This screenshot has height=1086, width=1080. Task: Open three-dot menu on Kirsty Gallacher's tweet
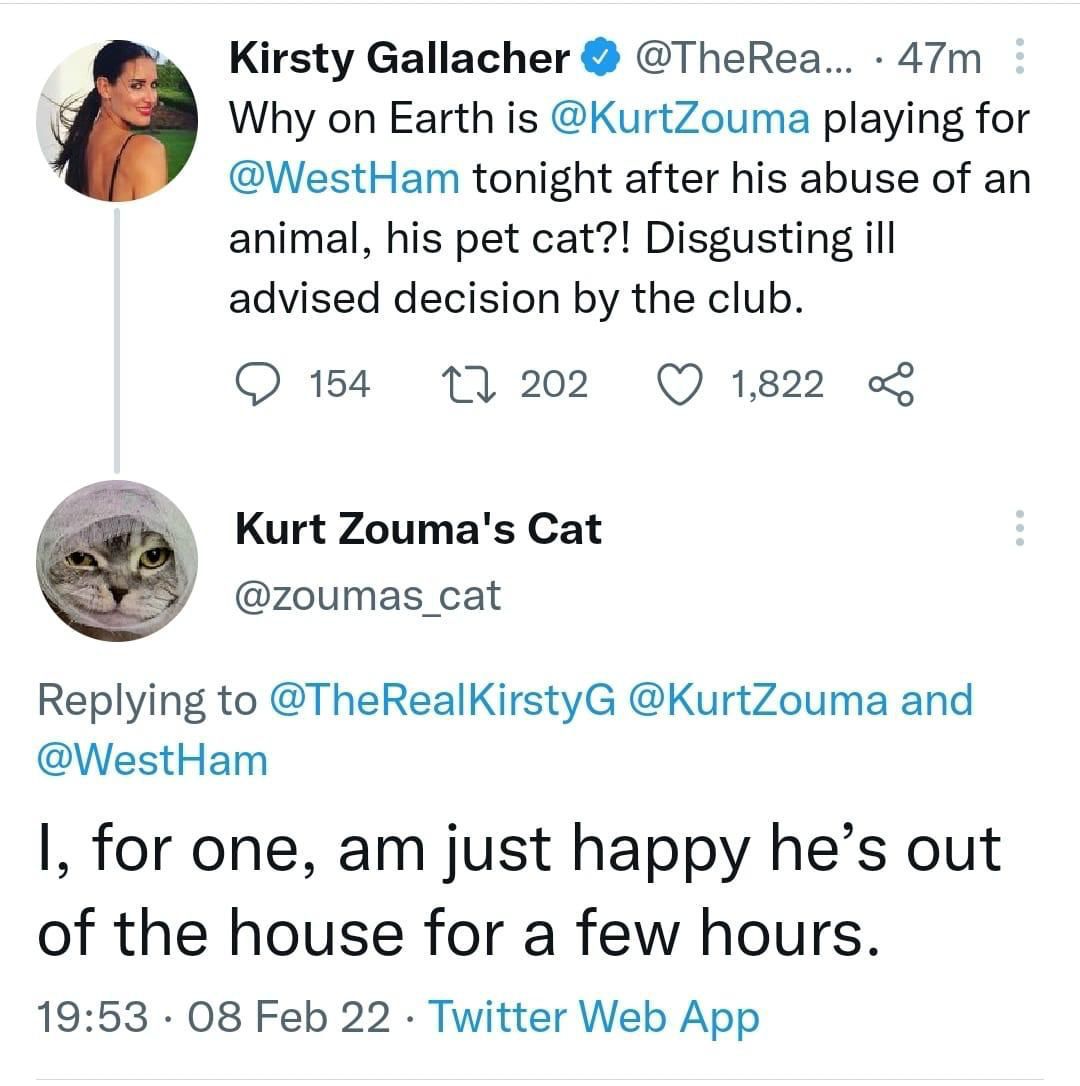click(1019, 57)
